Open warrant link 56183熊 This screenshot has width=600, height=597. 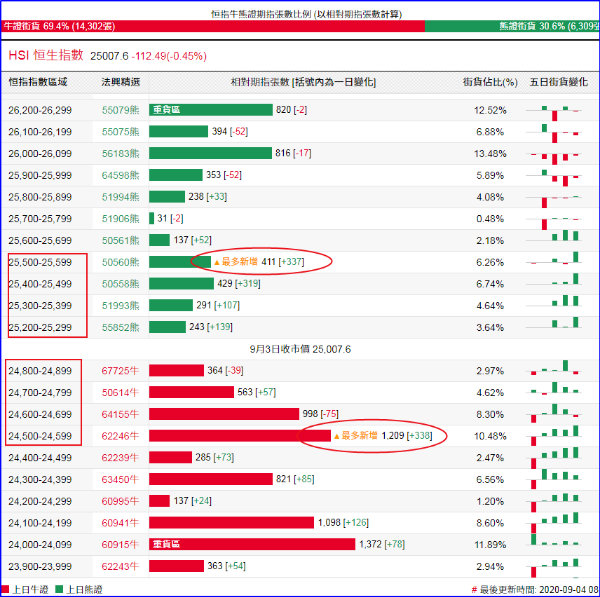coord(120,154)
